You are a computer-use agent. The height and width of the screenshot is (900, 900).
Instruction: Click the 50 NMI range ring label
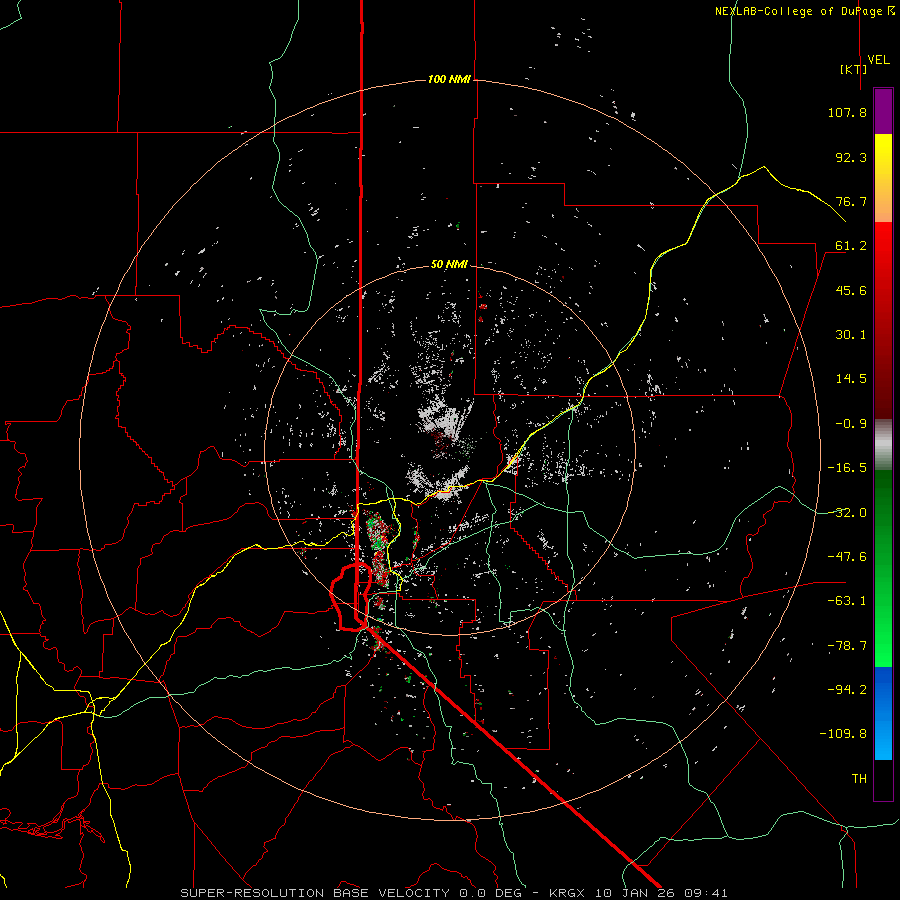pyautogui.click(x=449, y=264)
